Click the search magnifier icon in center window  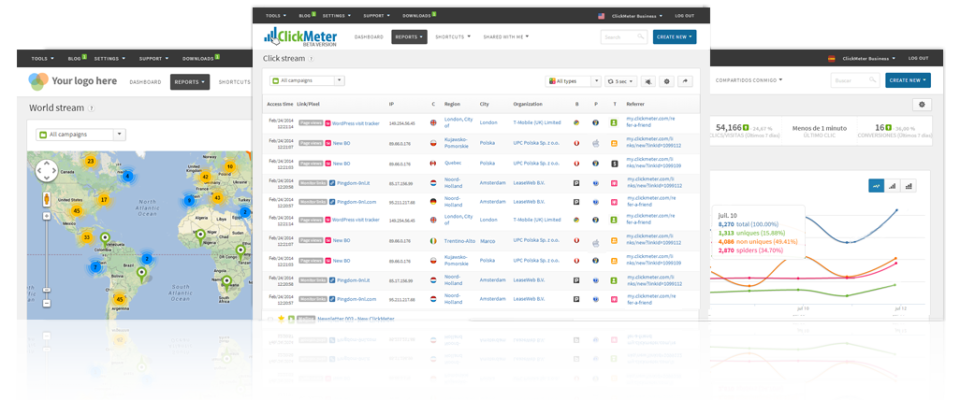click(x=640, y=37)
